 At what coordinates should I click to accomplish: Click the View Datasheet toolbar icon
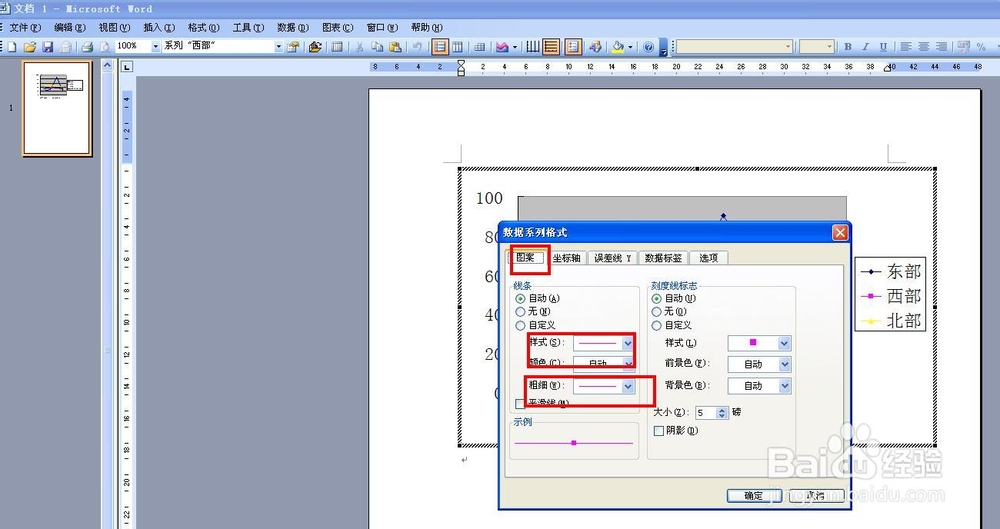pyautogui.click(x=337, y=47)
